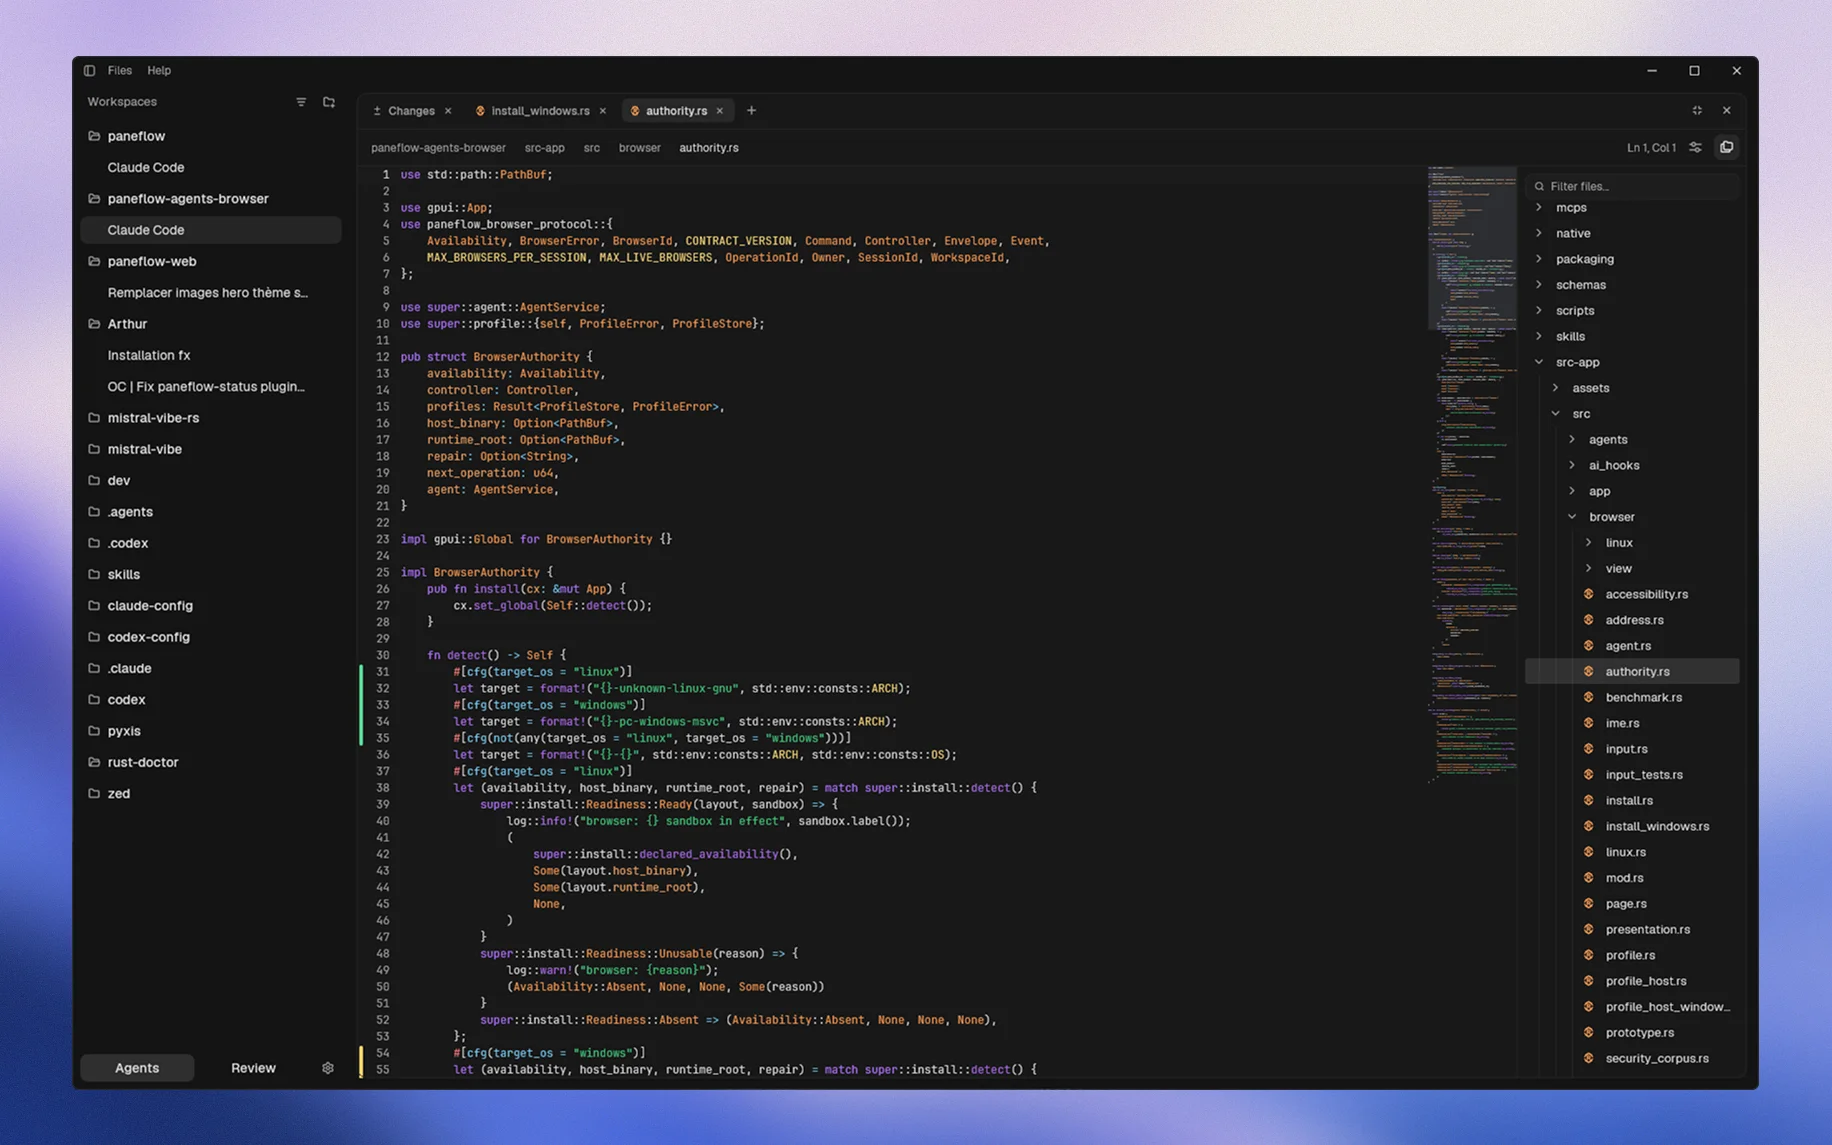Click the paneflow workspace folder icon
Image resolution: width=1832 pixels, height=1145 pixels.
click(x=94, y=136)
